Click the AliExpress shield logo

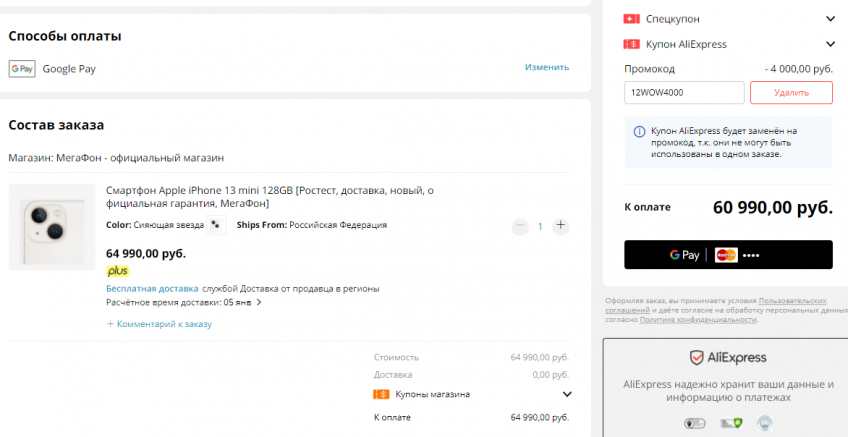pos(697,357)
